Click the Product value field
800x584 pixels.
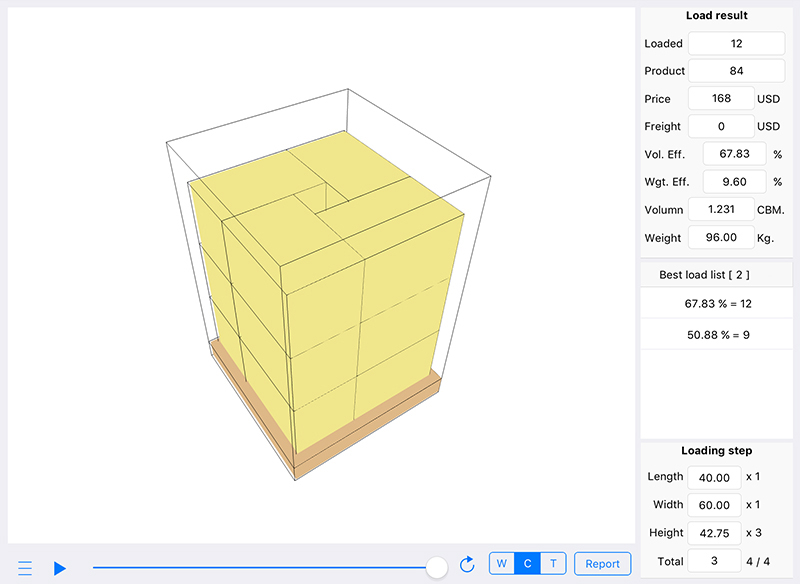coord(736,71)
